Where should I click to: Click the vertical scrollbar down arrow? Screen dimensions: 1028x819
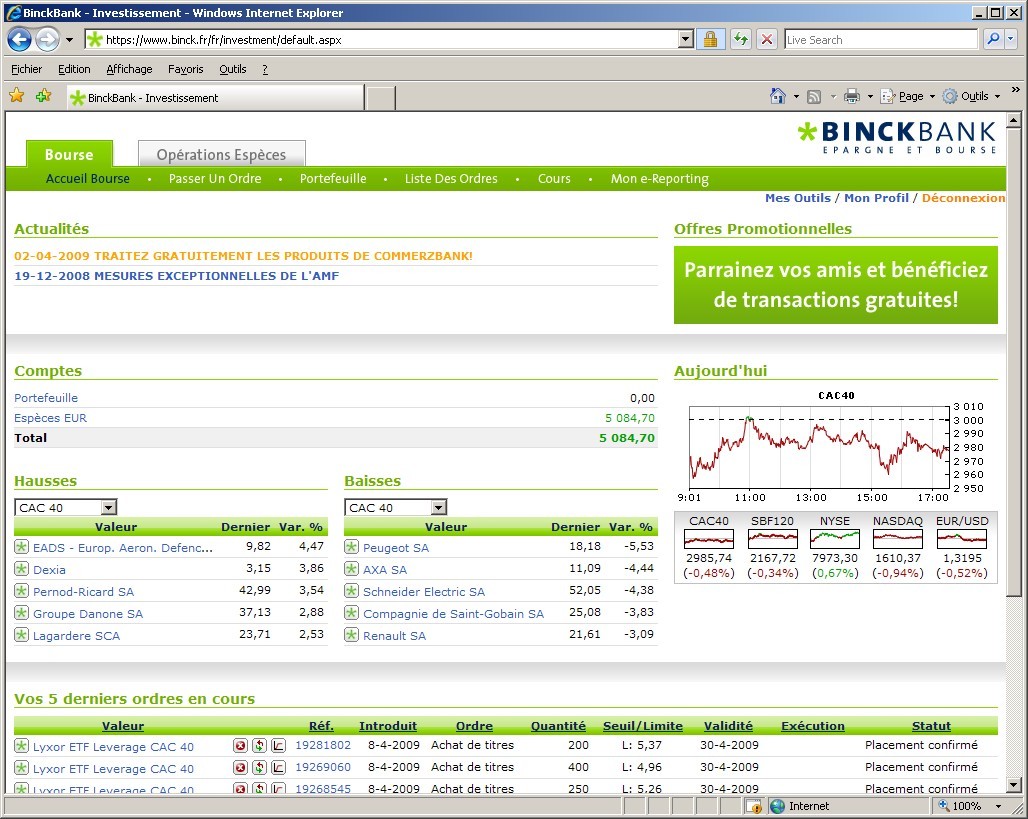[1014, 785]
